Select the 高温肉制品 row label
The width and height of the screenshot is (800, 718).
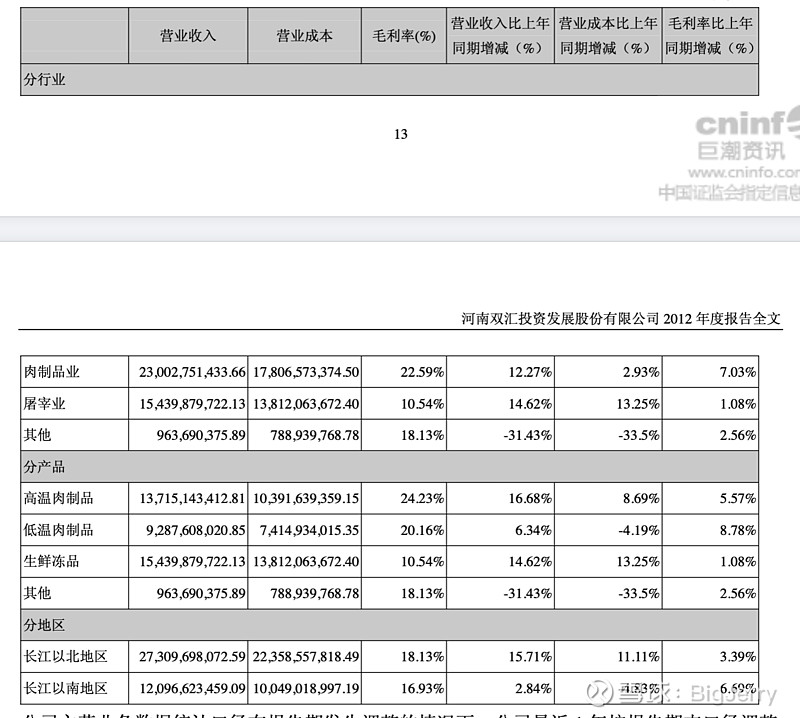pos(58,498)
